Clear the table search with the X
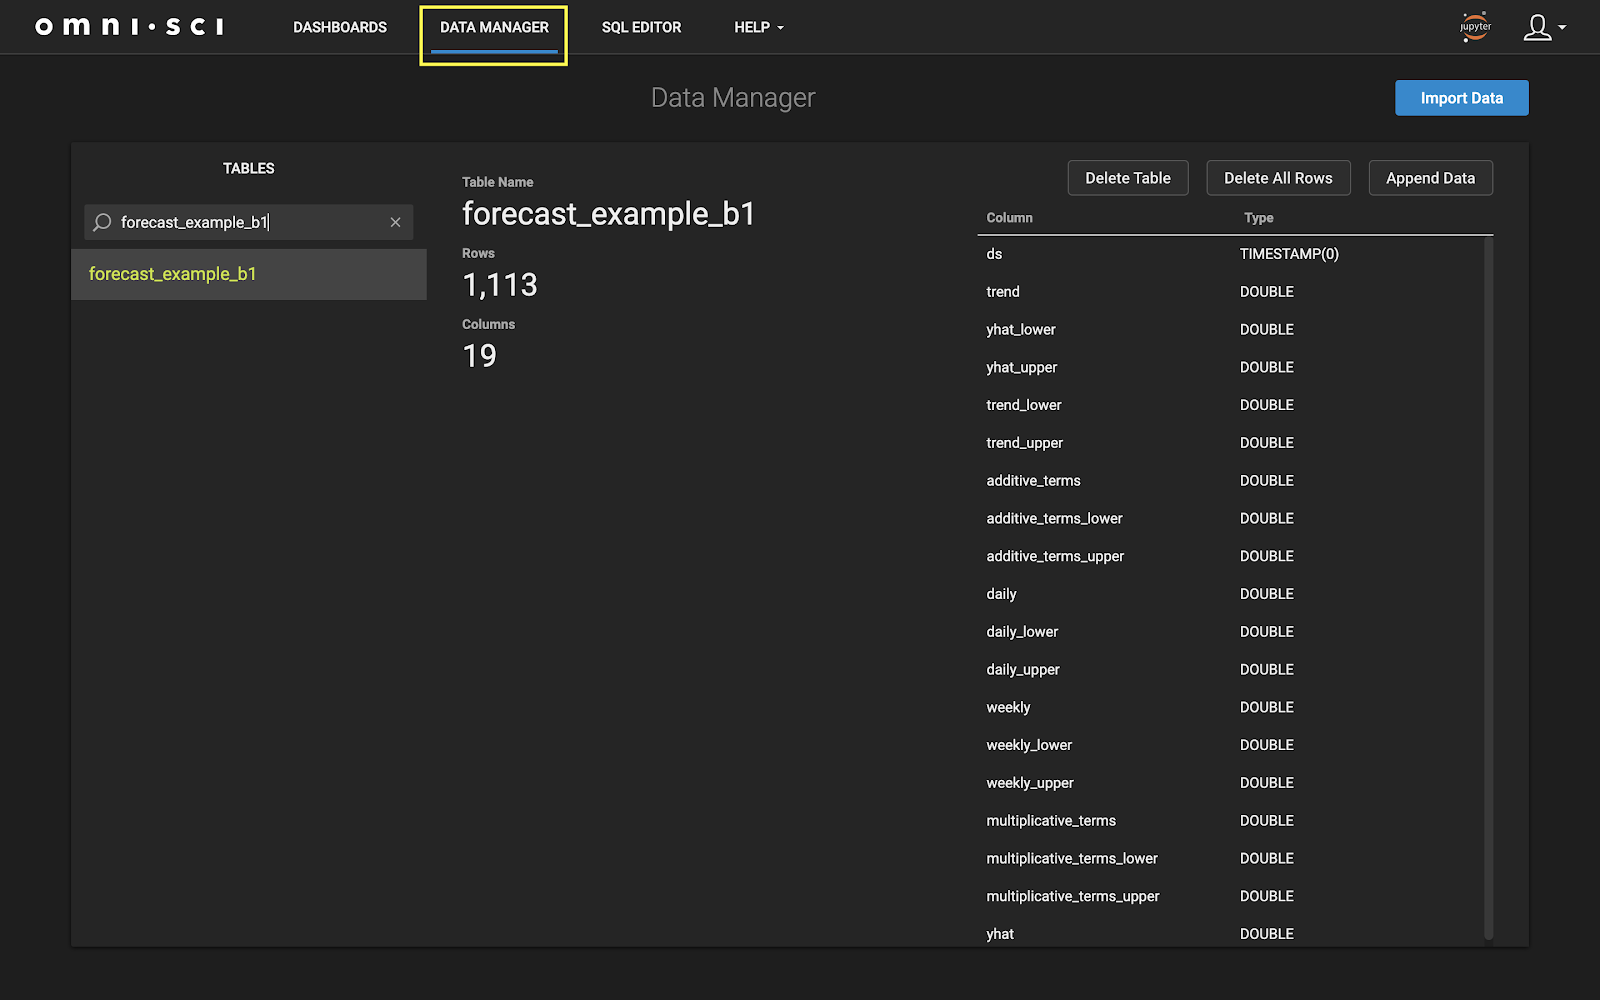Image resolution: width=1600 pixels, height=1000 pixels. [x=395, y=222]
